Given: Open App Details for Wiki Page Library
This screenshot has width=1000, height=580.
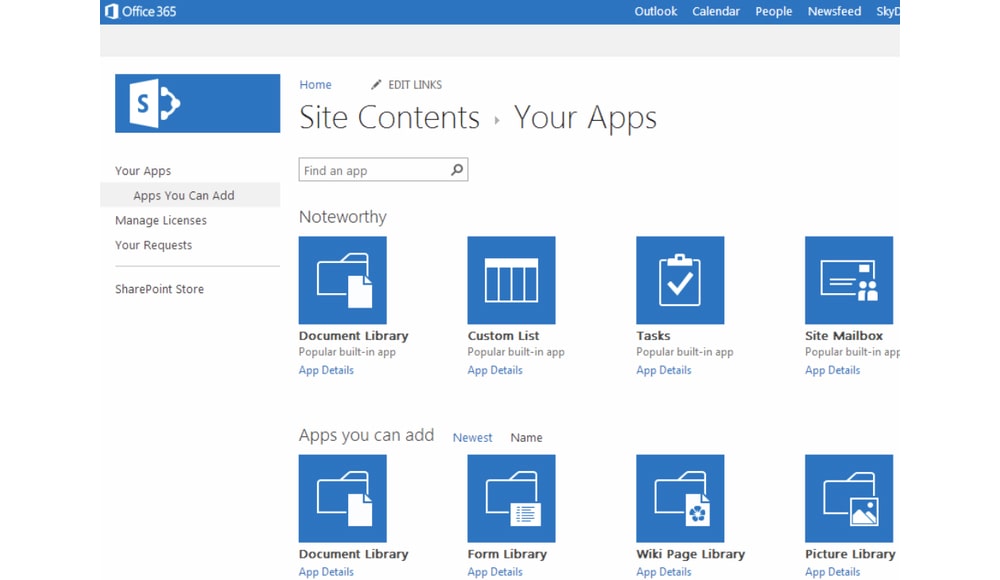Looking at the screenshot, I should pos(663,572).
